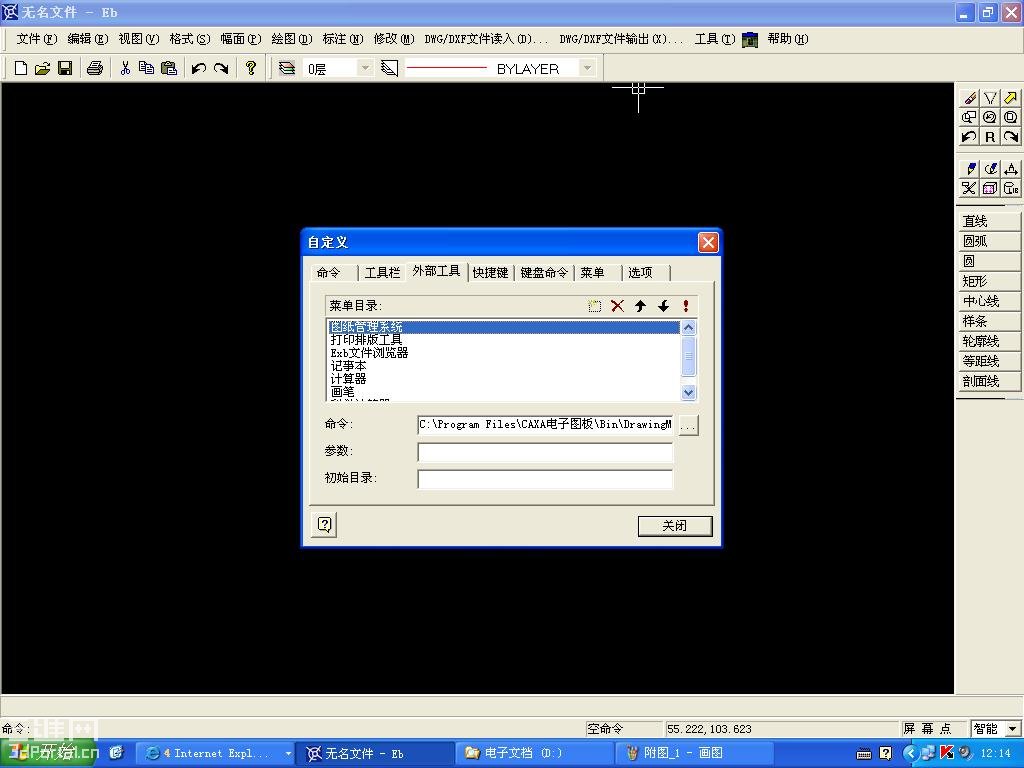Click the 参数 input field

(545, 452)
